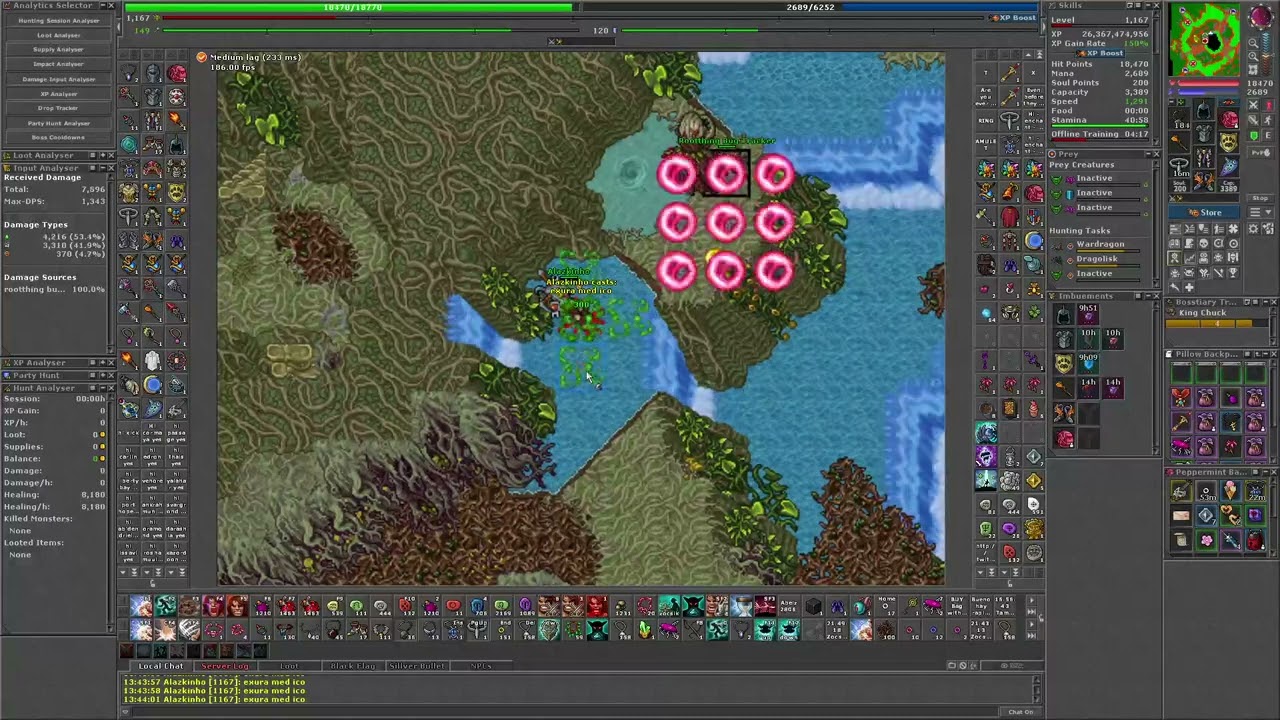Click the Boss Cooldowns button
The height and width of the screenshot is (720, 1280).
click(x=58, y=137)
